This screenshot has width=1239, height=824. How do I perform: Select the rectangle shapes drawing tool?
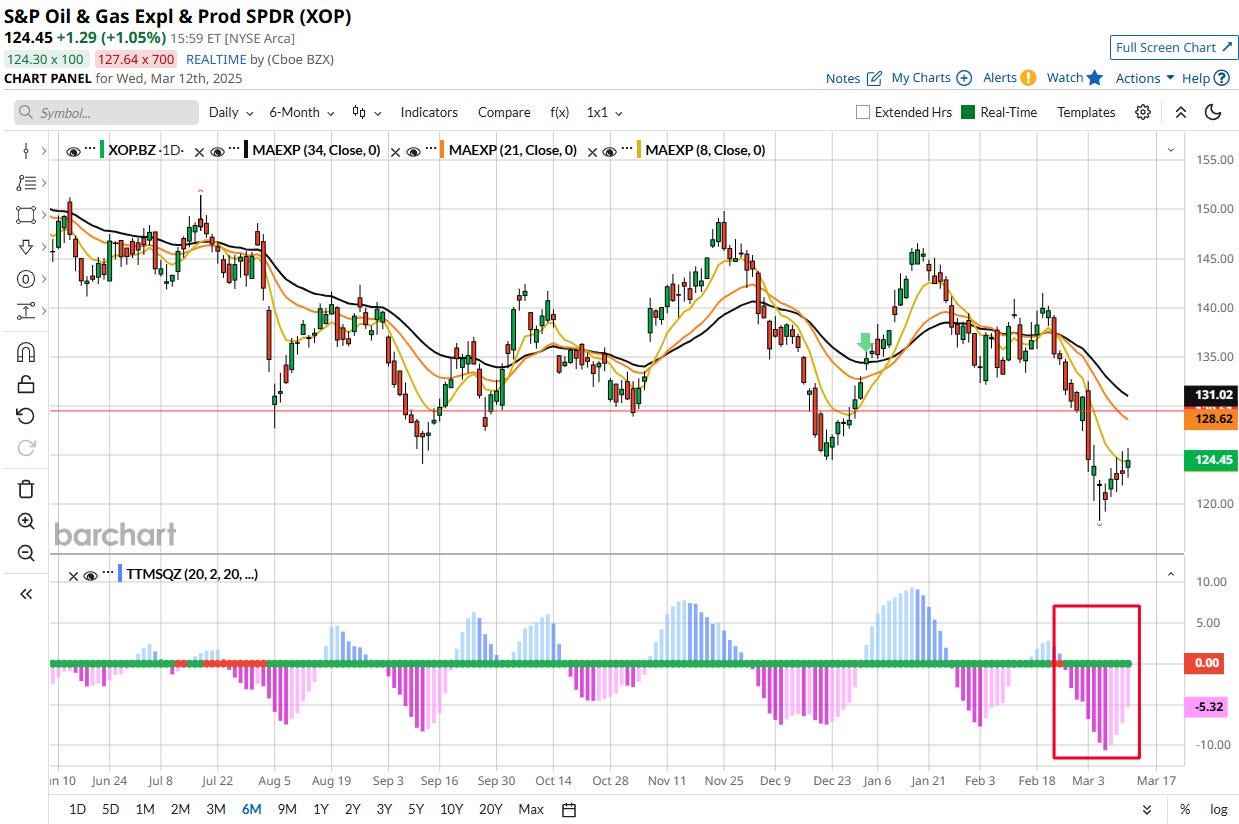pos(26,215)
